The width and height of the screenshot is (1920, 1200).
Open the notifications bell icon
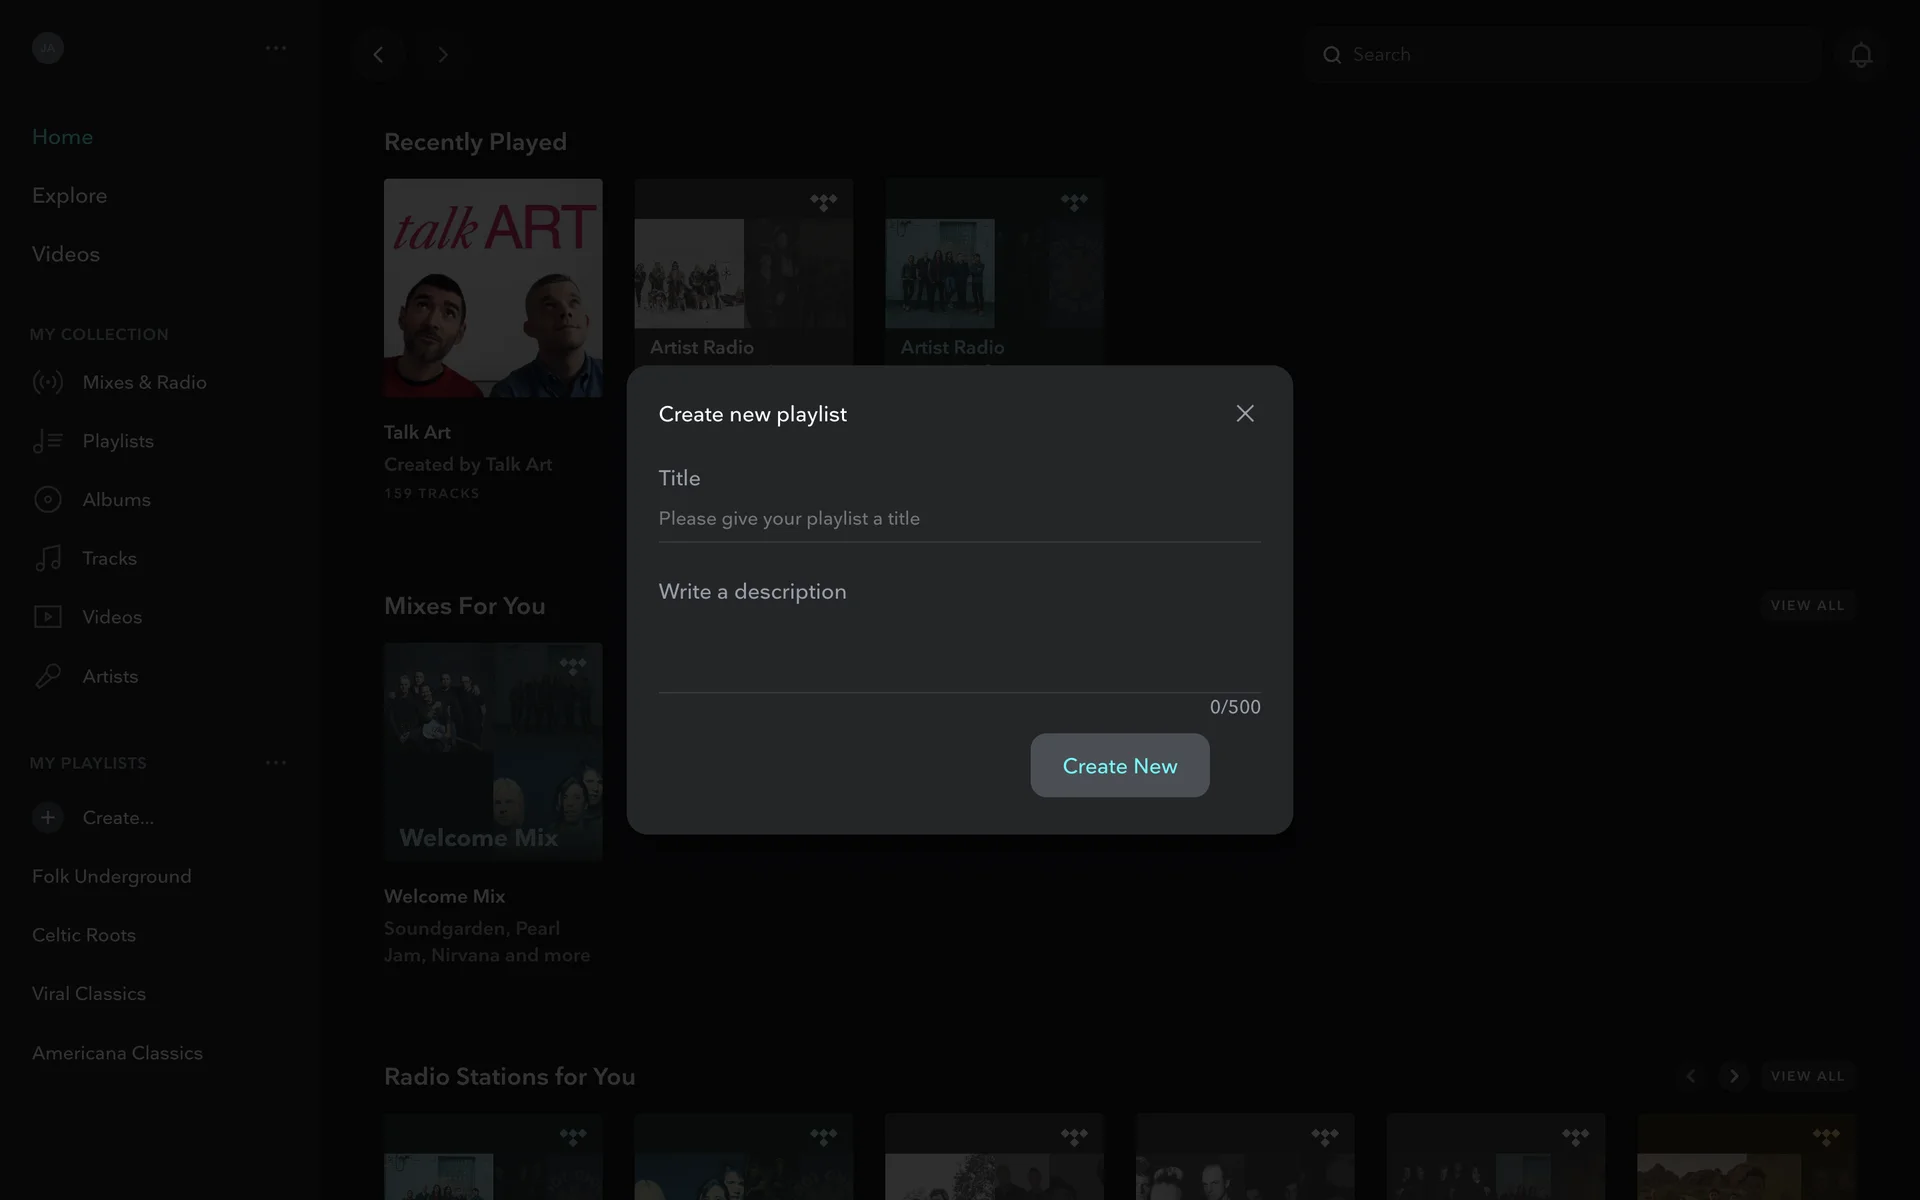click(1860, 55)
